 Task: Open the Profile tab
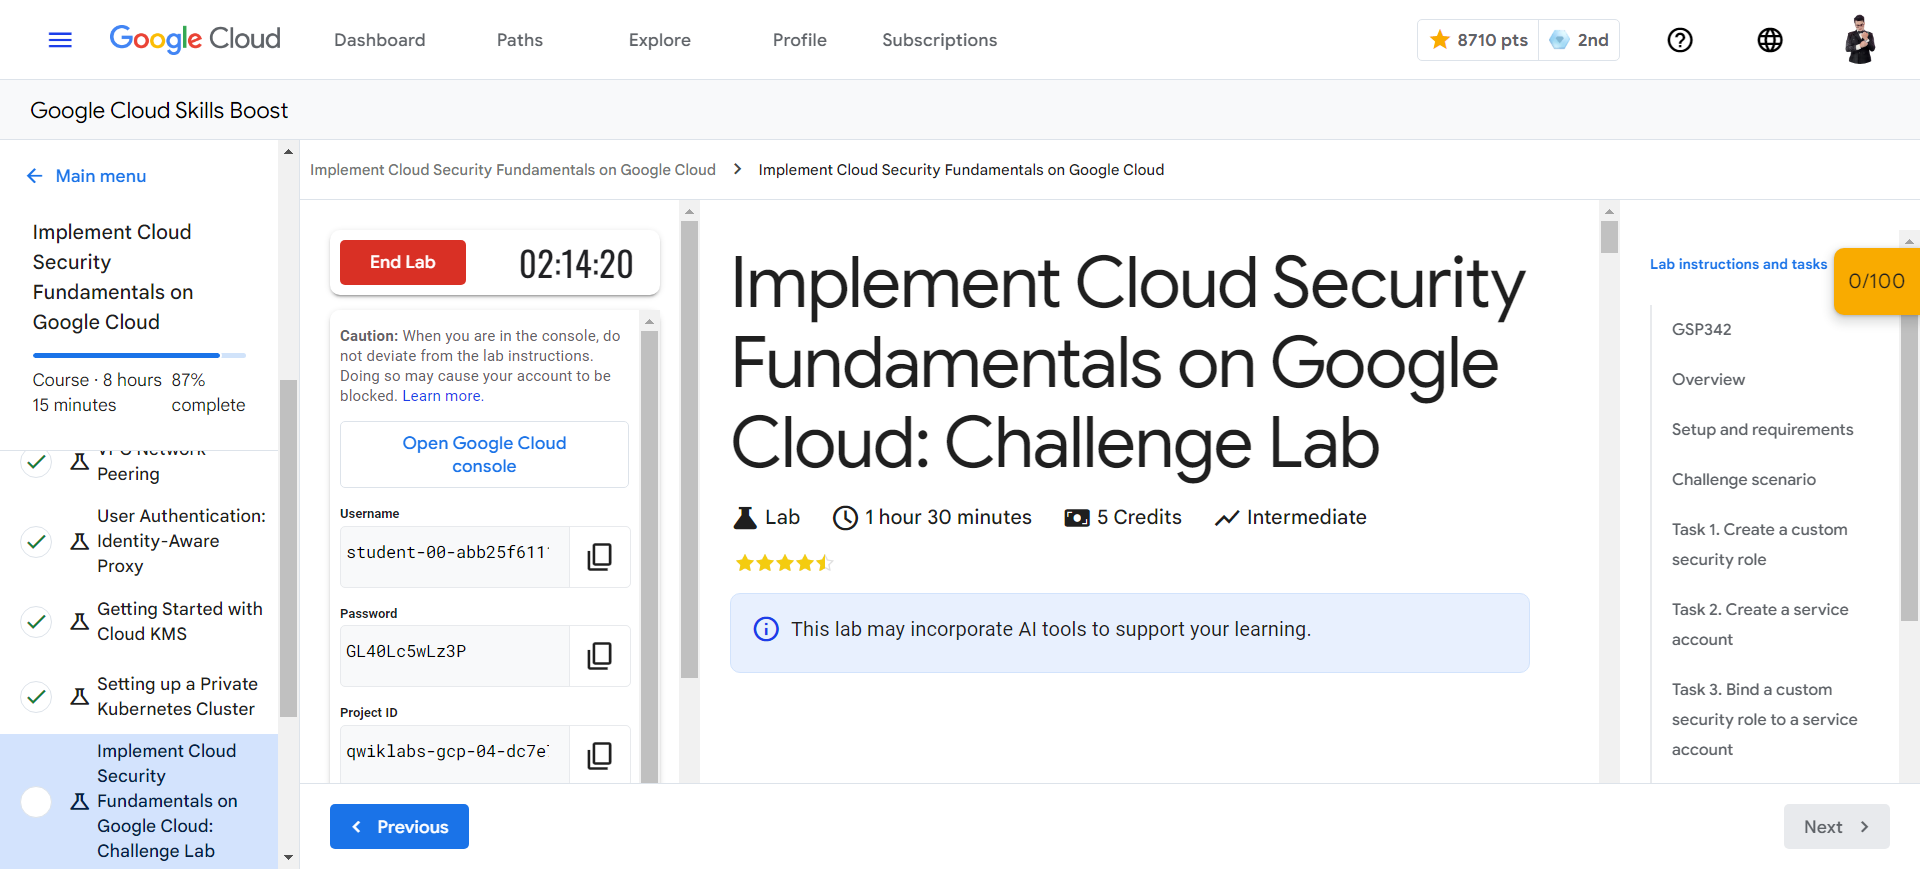(x=800, y=40)
